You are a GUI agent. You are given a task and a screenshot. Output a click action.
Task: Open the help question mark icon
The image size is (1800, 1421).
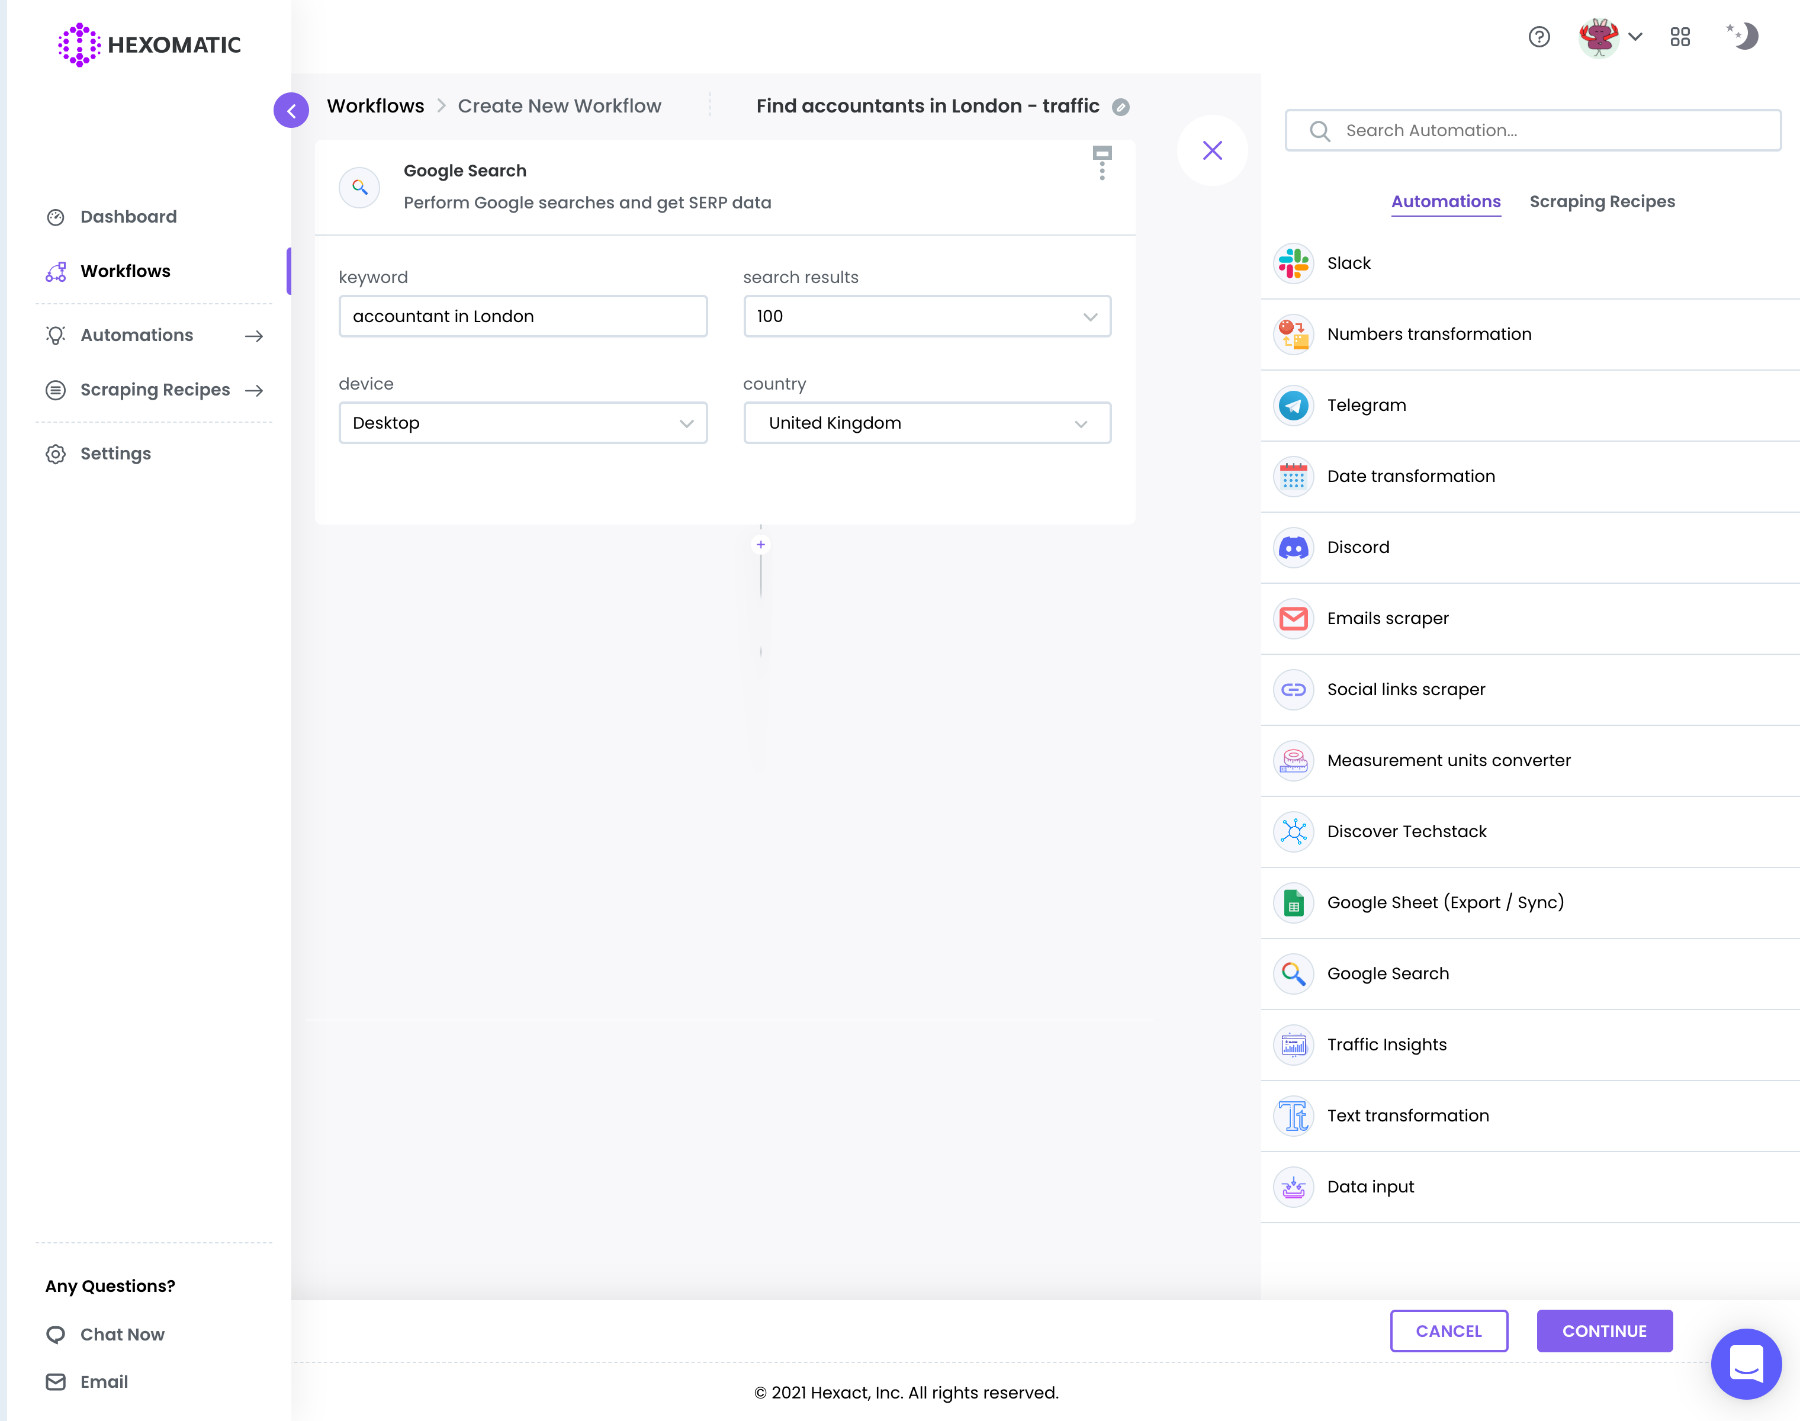tap(1539, 37)
